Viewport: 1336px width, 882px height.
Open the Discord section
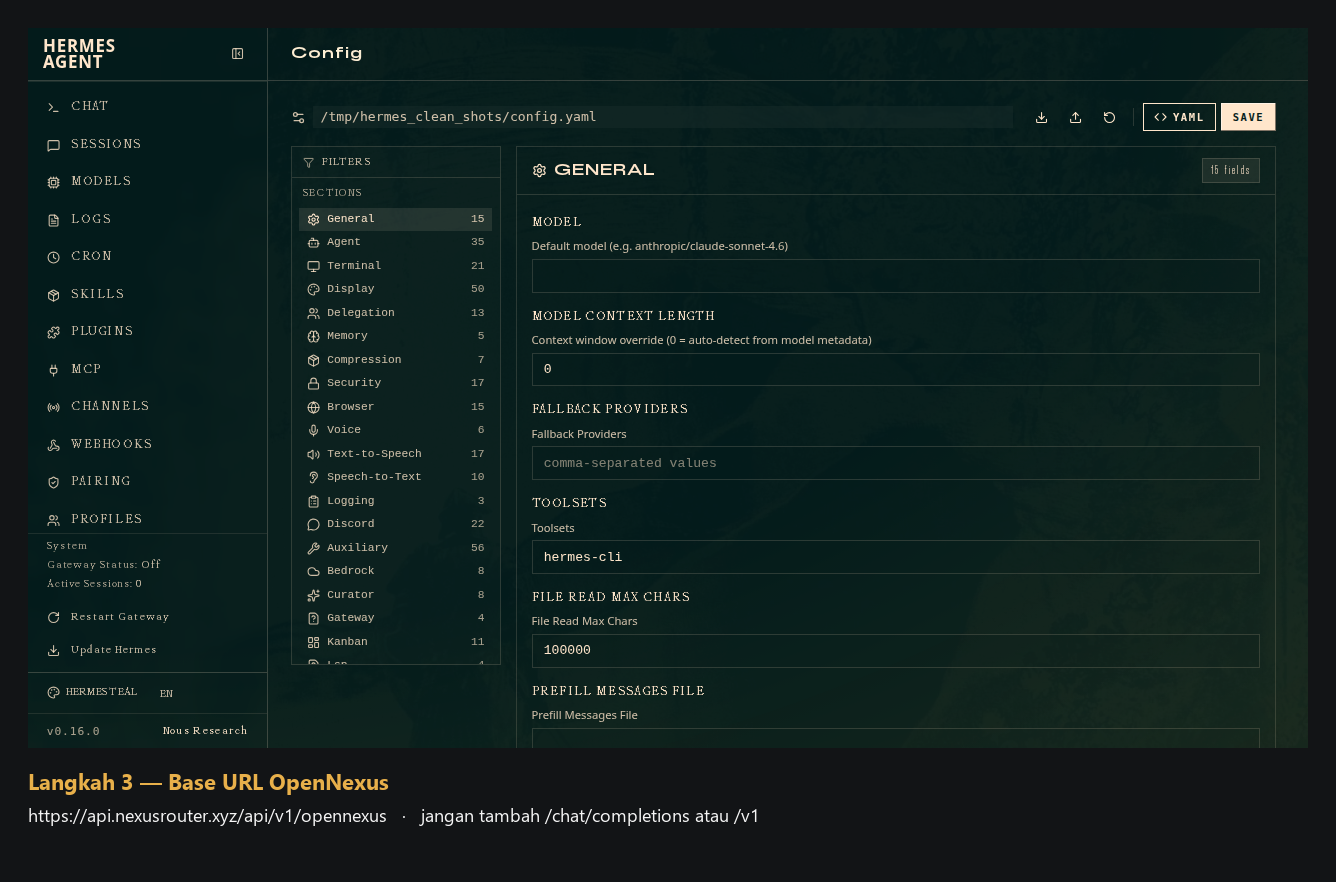395,524
